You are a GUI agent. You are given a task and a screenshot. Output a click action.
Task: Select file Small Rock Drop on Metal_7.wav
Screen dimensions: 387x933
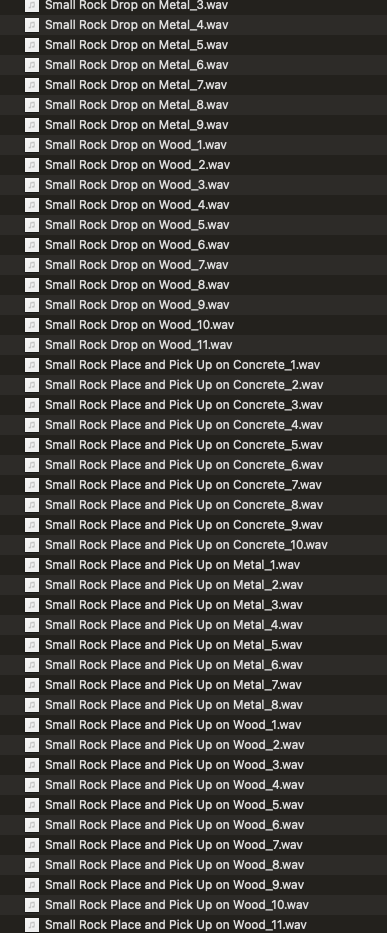(x=136, y=84)
